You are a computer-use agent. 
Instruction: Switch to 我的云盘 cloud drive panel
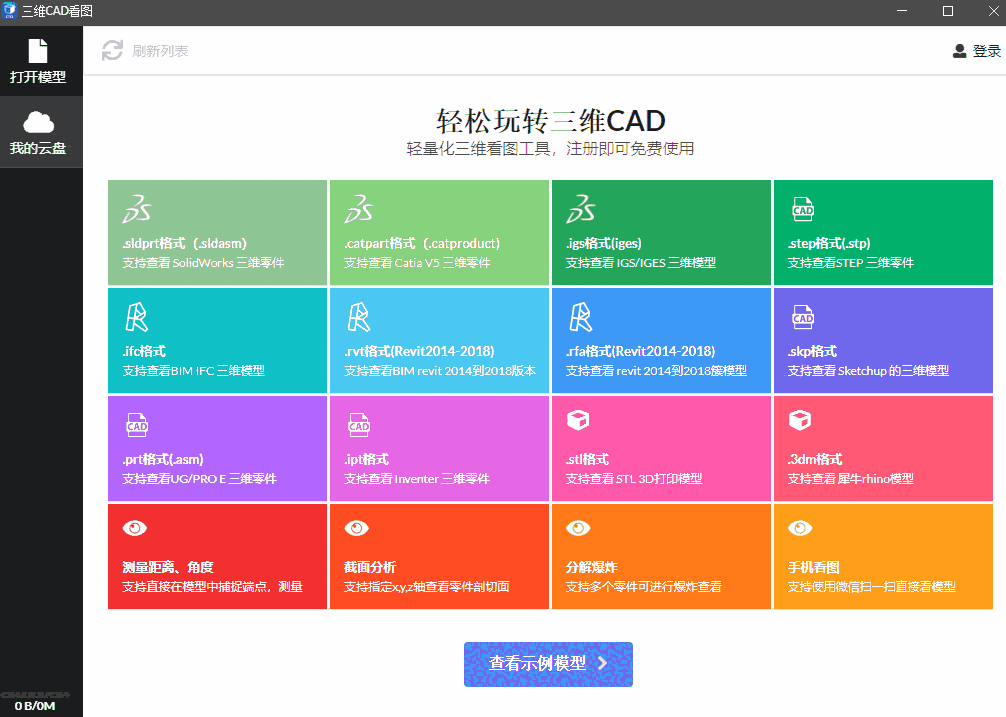tap(40, 131)
